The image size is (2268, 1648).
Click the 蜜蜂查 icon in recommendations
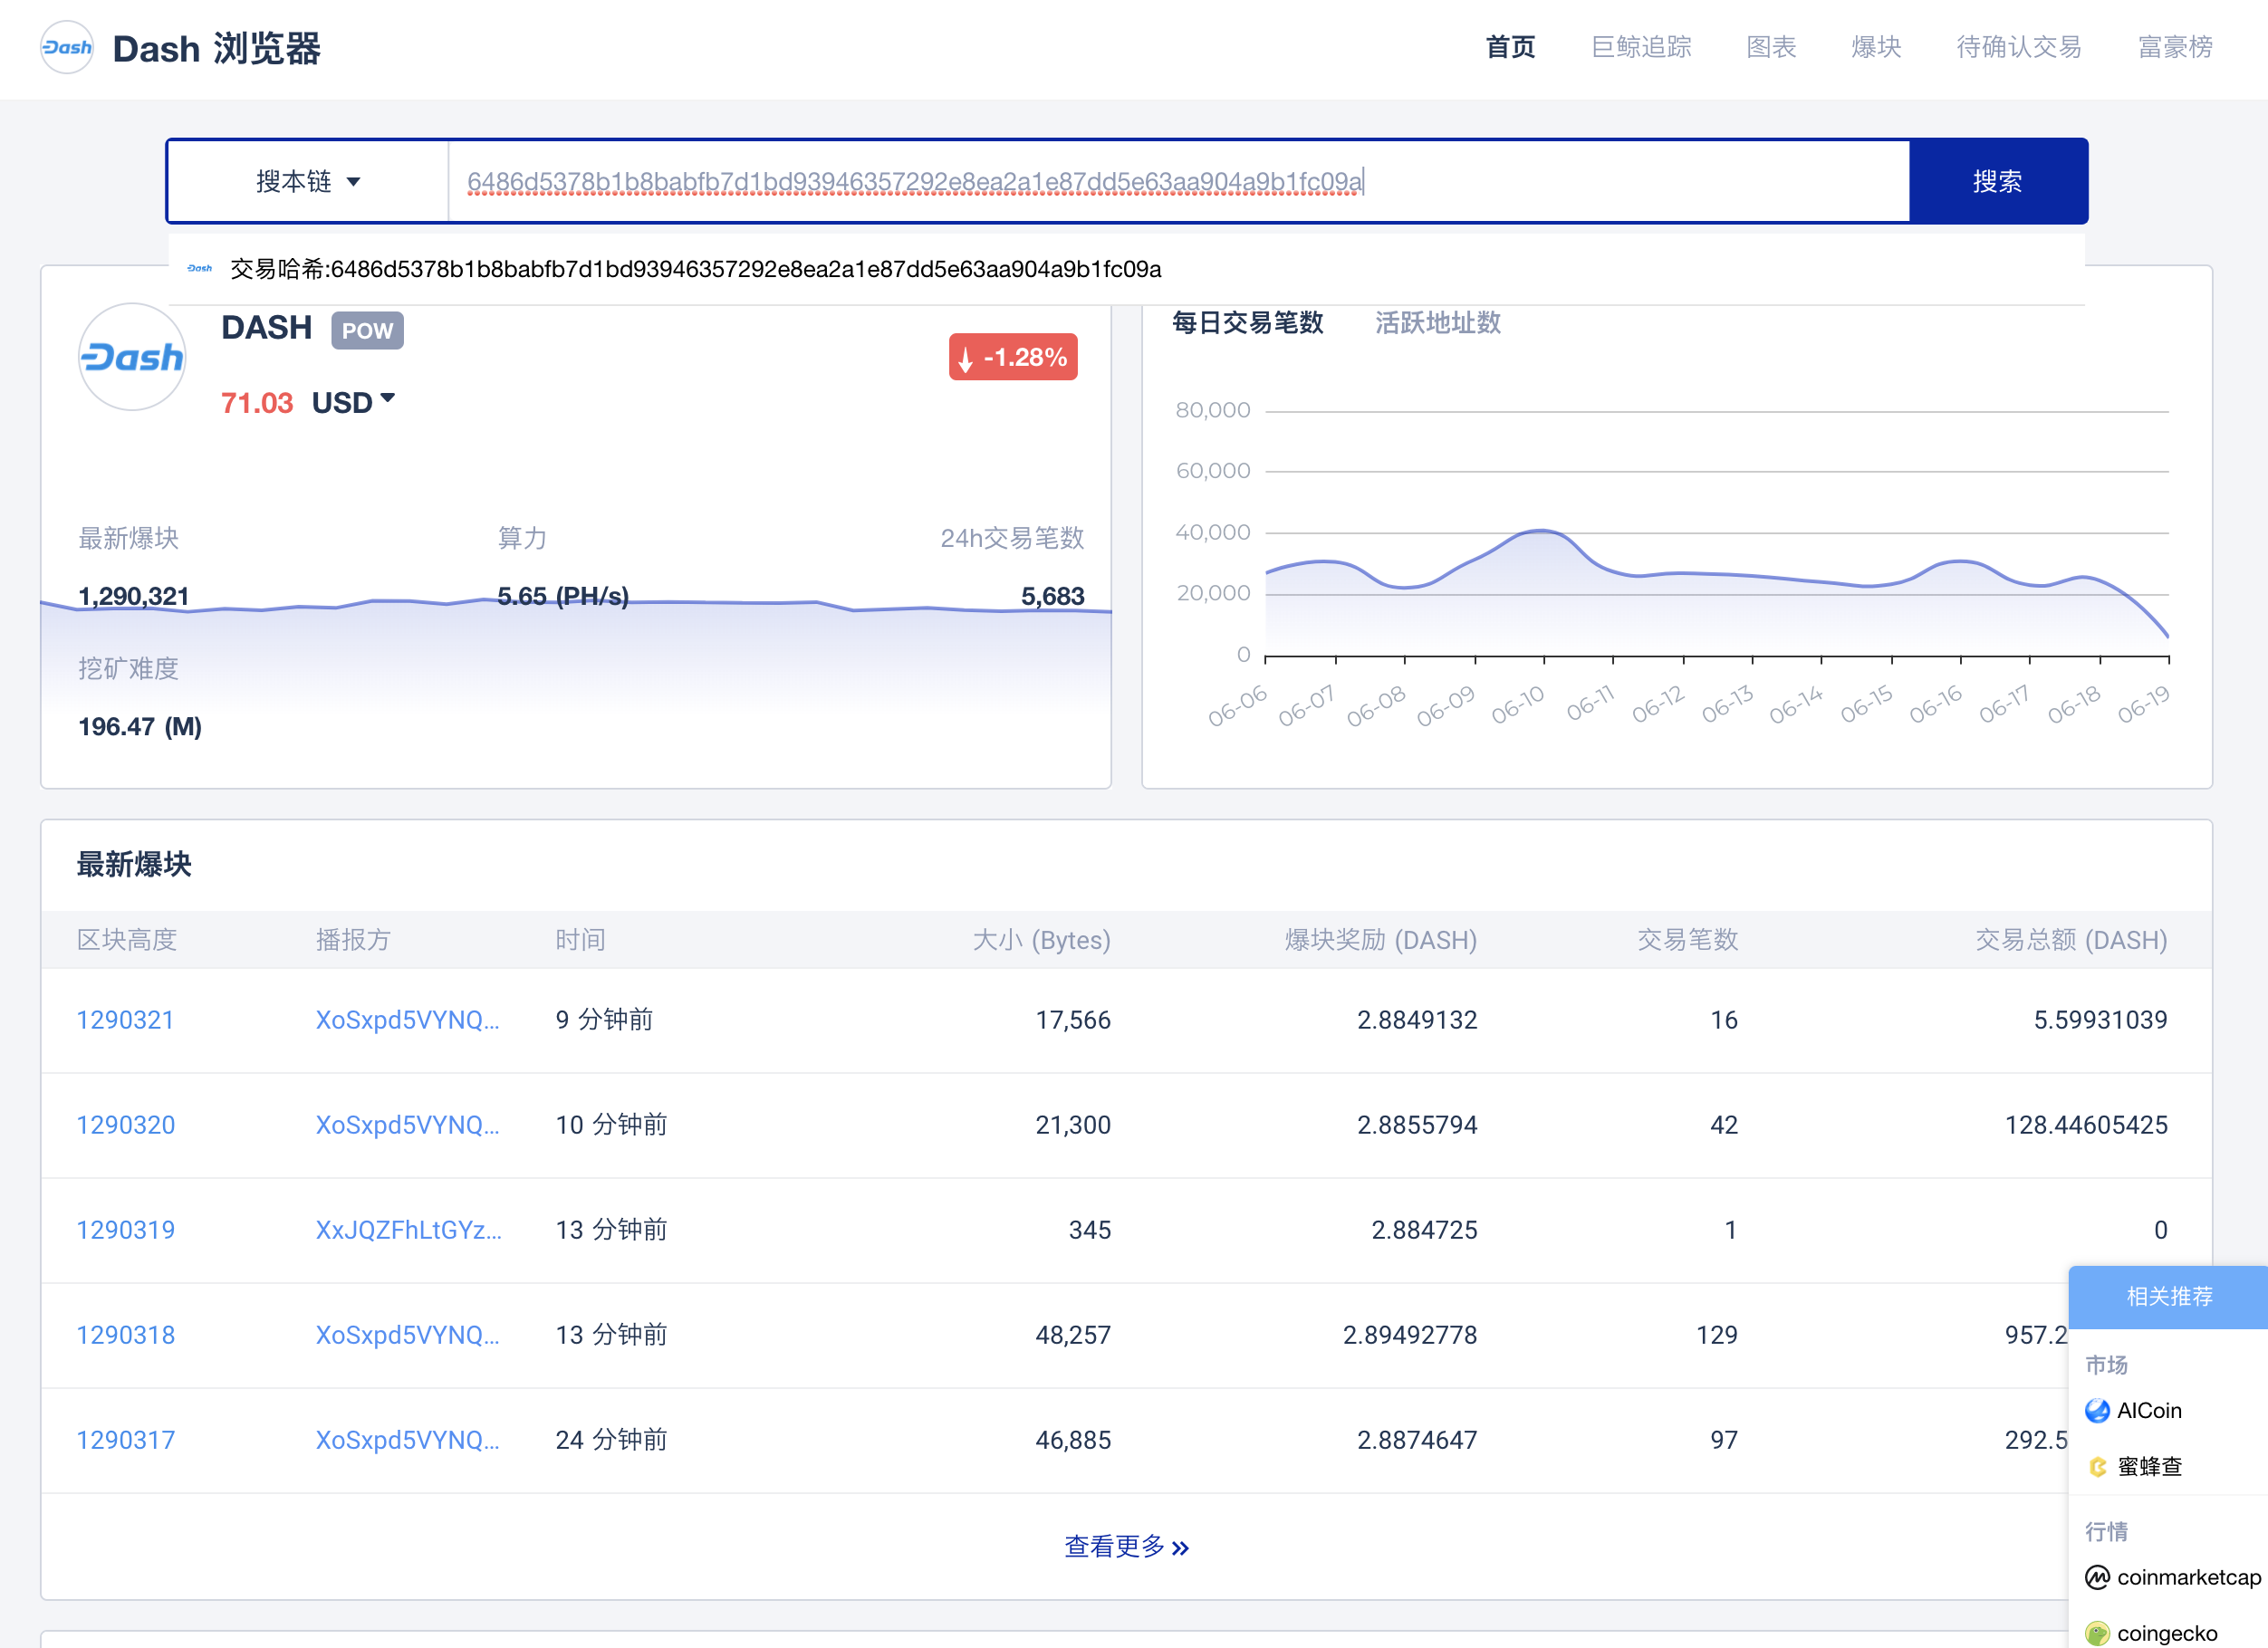click(x=2097, y=1466)
